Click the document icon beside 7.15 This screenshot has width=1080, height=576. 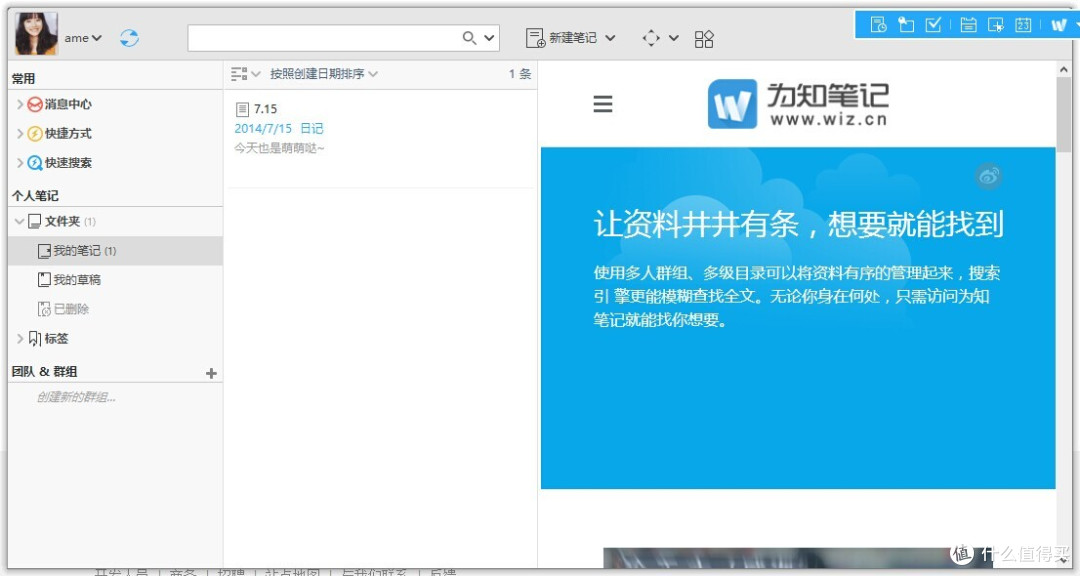point(242,109)
